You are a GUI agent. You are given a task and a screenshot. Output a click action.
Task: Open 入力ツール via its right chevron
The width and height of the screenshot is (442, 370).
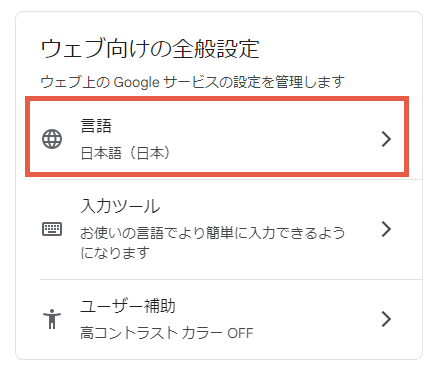point(386,229)
